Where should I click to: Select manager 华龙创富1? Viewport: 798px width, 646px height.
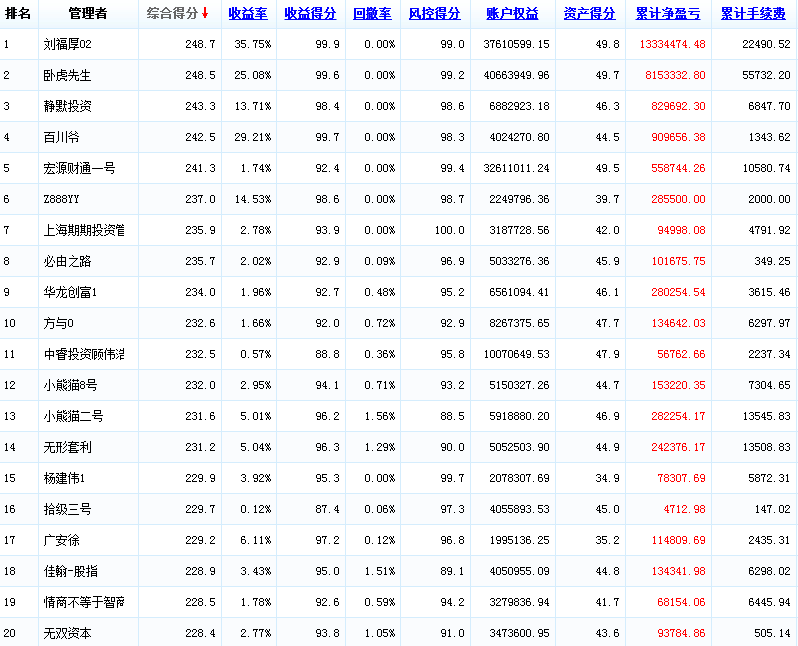(70, 292)
